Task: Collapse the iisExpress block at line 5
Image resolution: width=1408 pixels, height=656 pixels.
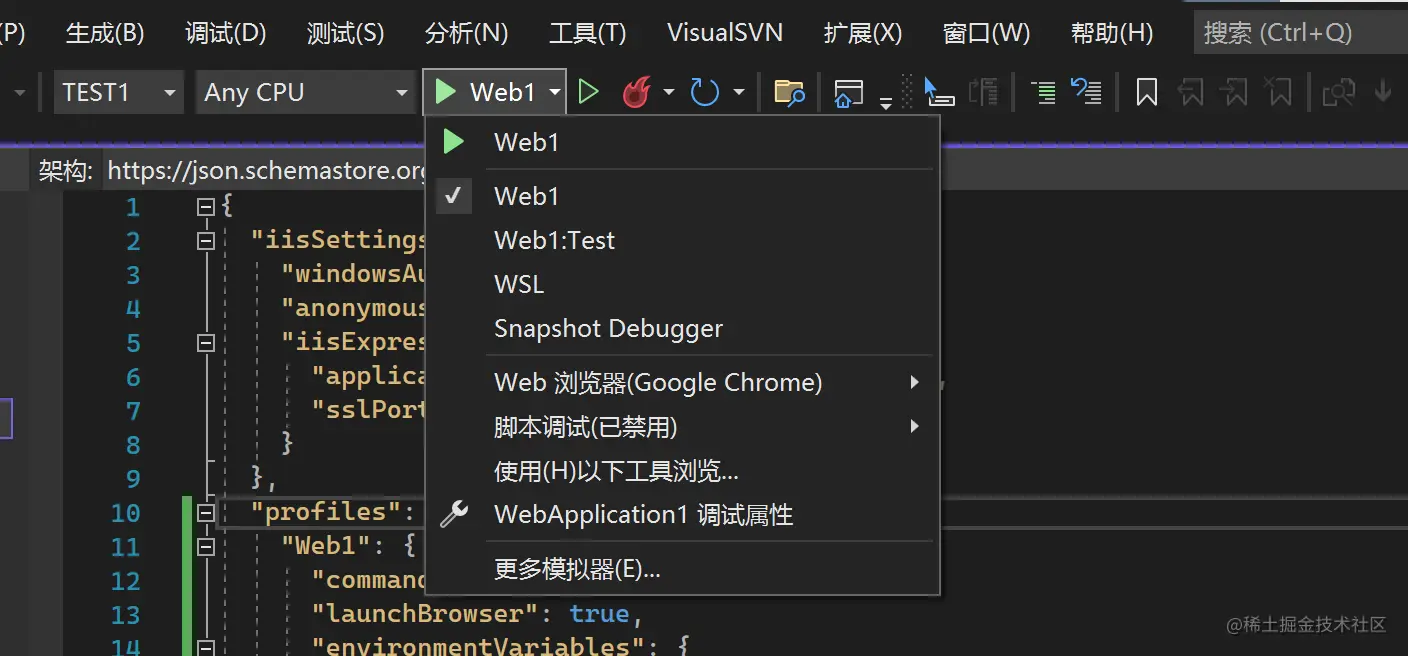Action: coord(206,343)
